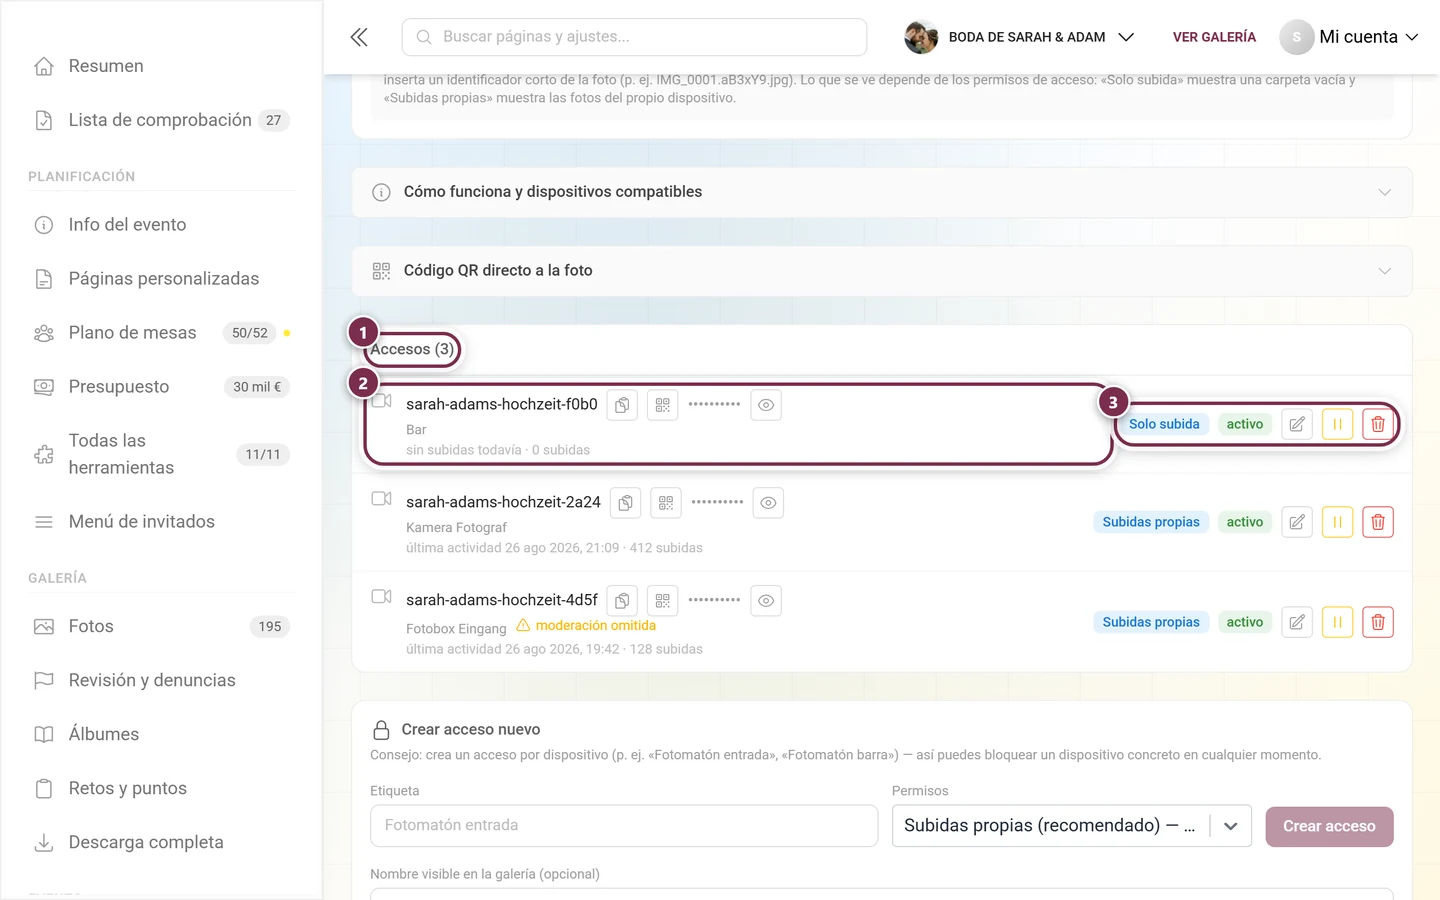Edit the Fotobox Eingang access

[x=1297, y=622]
